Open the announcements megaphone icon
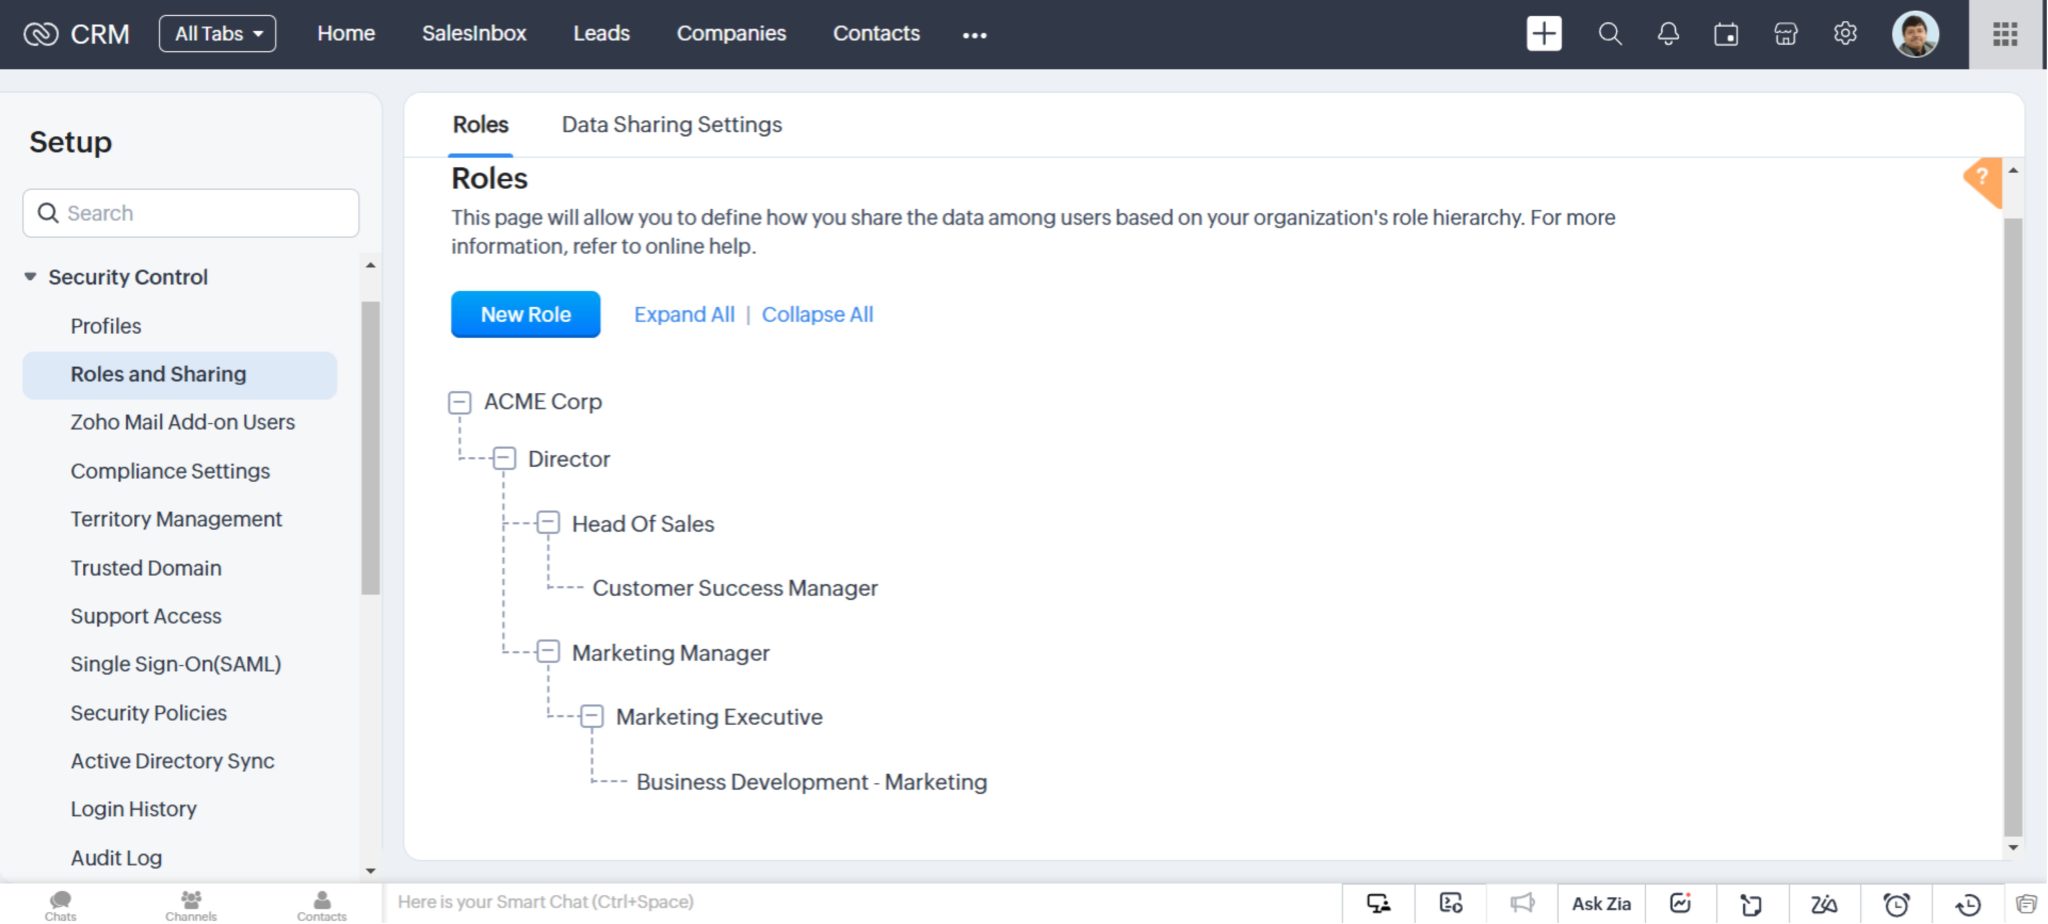The width and height of the screenshot is (2048, 924). (x=1523, y=902)
